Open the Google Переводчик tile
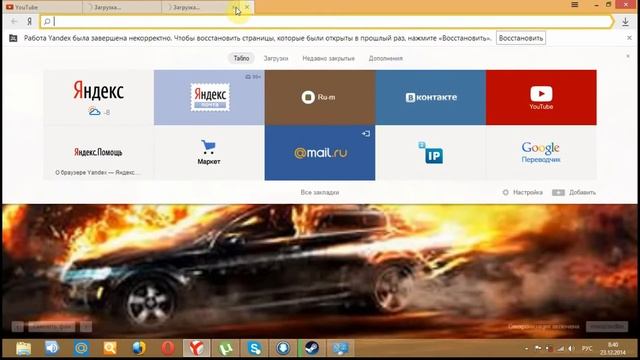This screenshot has width=640, height=360. point(541,153)
